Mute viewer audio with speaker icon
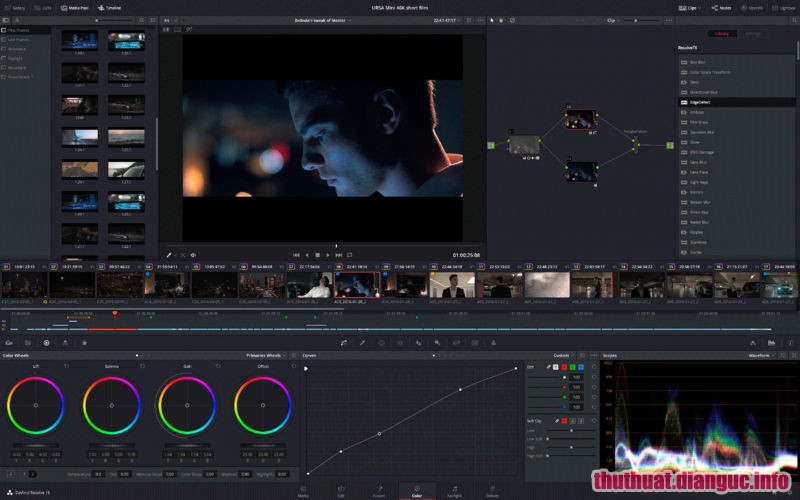The height and width of the screenshot is (500, 800). coord(193,255)
